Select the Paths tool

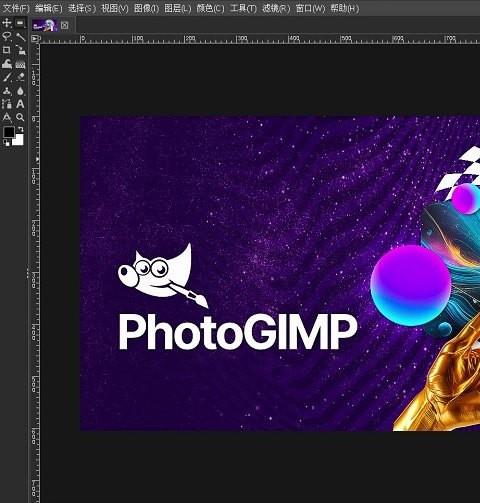point(7,104)
